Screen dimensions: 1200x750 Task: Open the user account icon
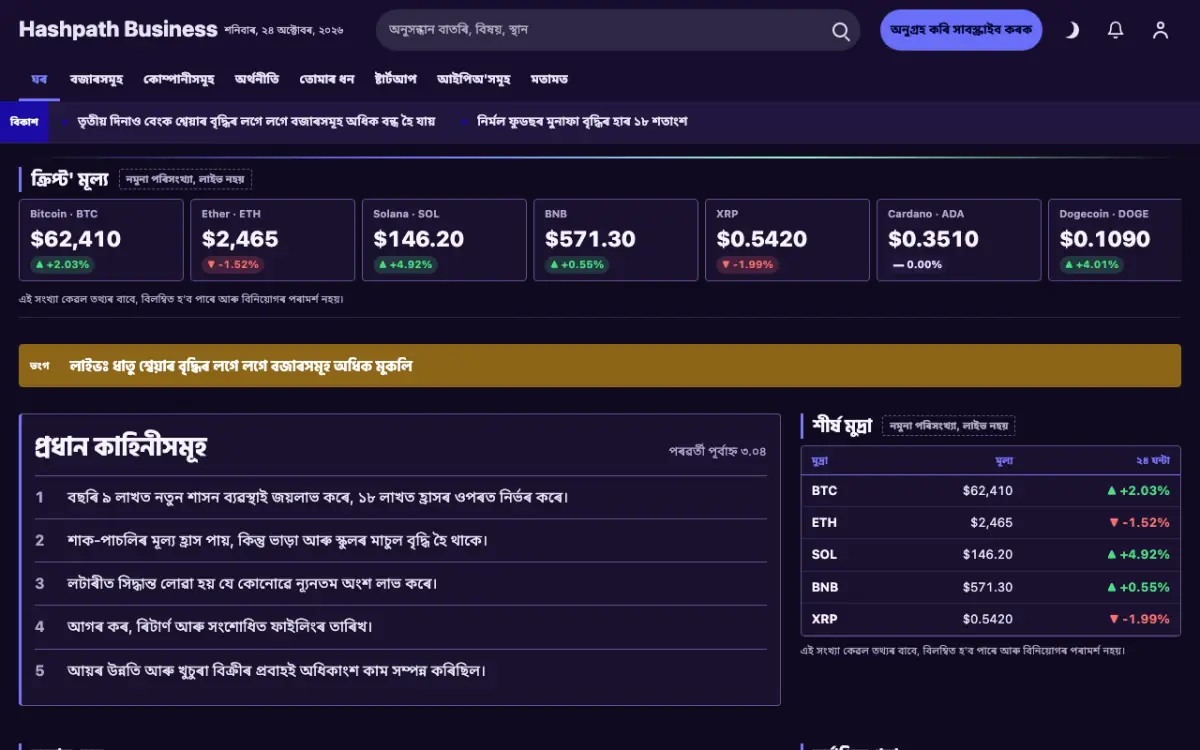(x=1160, y=30)
